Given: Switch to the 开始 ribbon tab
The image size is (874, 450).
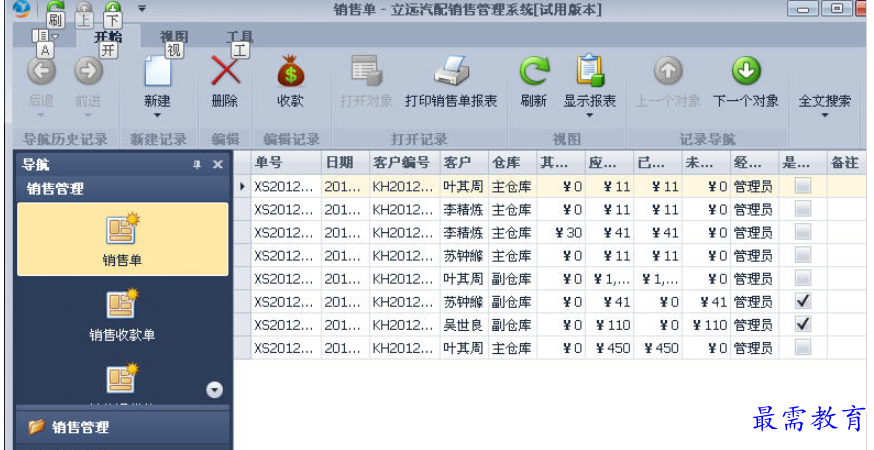Looking at the screenshot, I should pyautogui.click(x=108, y=37).
